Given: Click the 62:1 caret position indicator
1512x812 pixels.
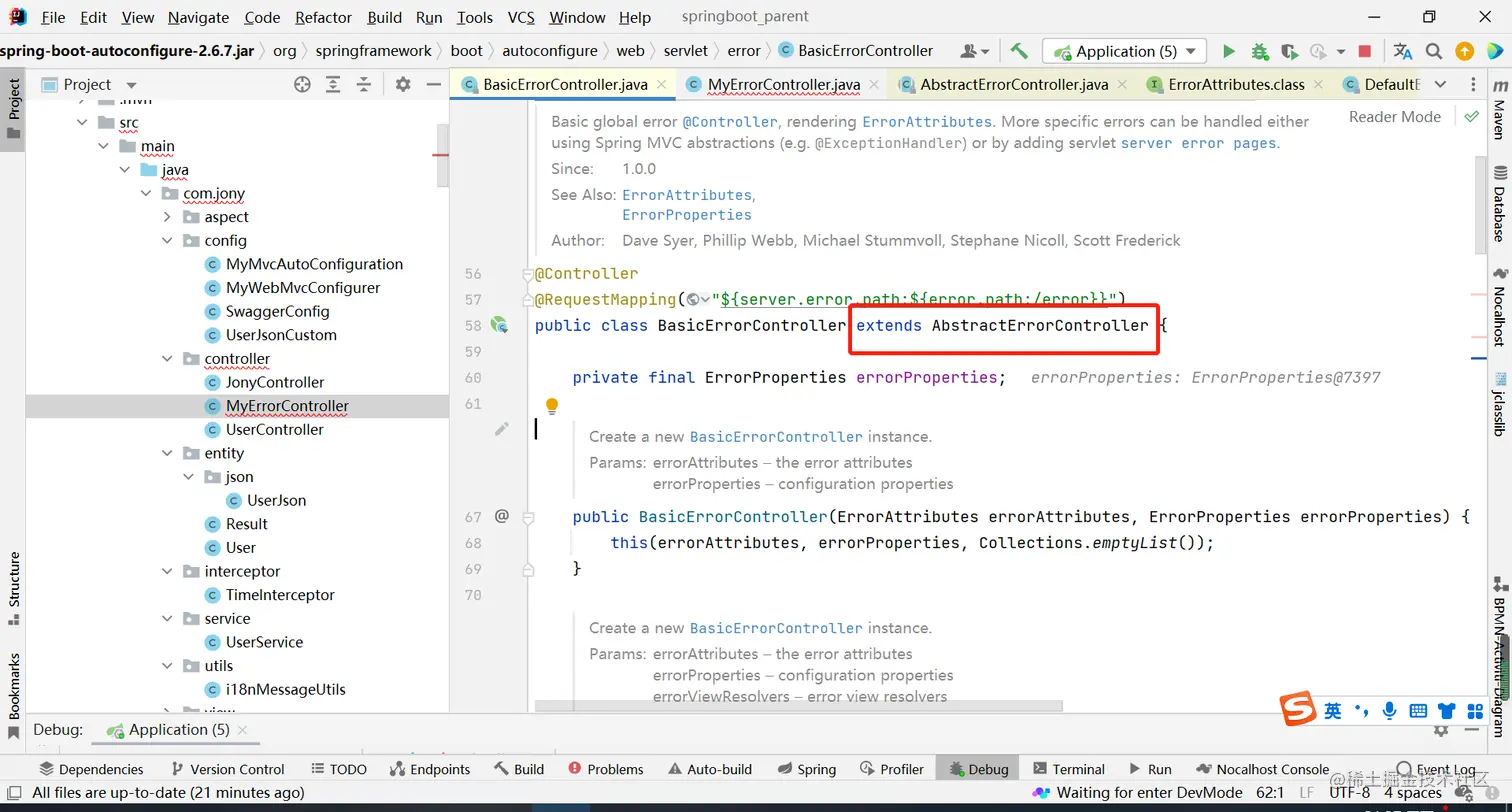Looking at the screenshot, I should point(1269,793).
